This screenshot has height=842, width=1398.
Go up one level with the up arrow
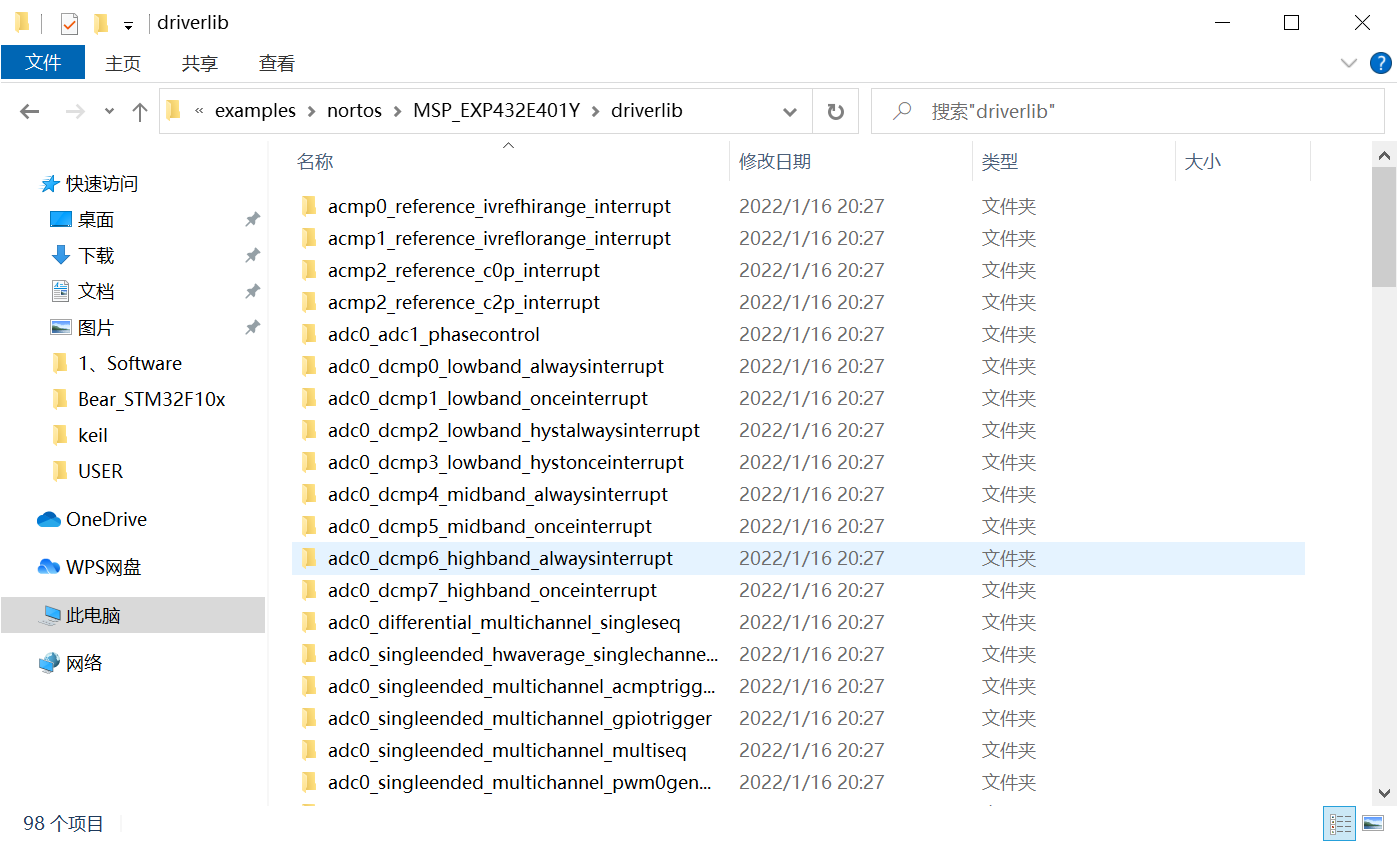pos(139,111)
